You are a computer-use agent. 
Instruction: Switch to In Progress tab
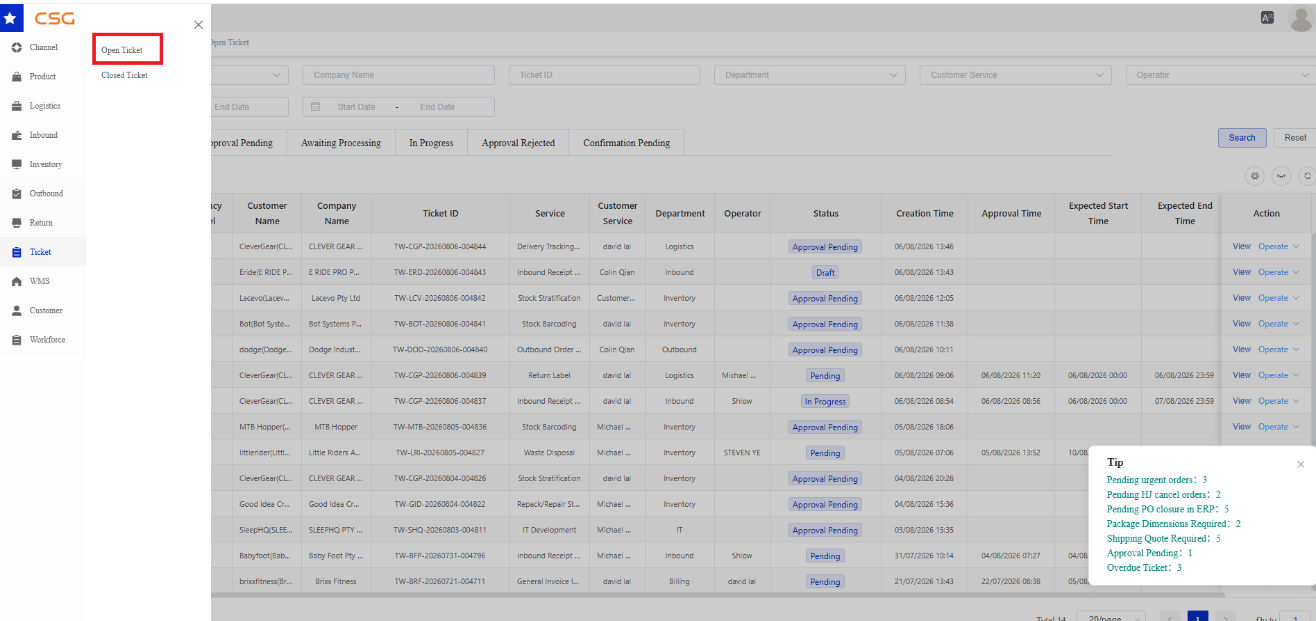431,143
